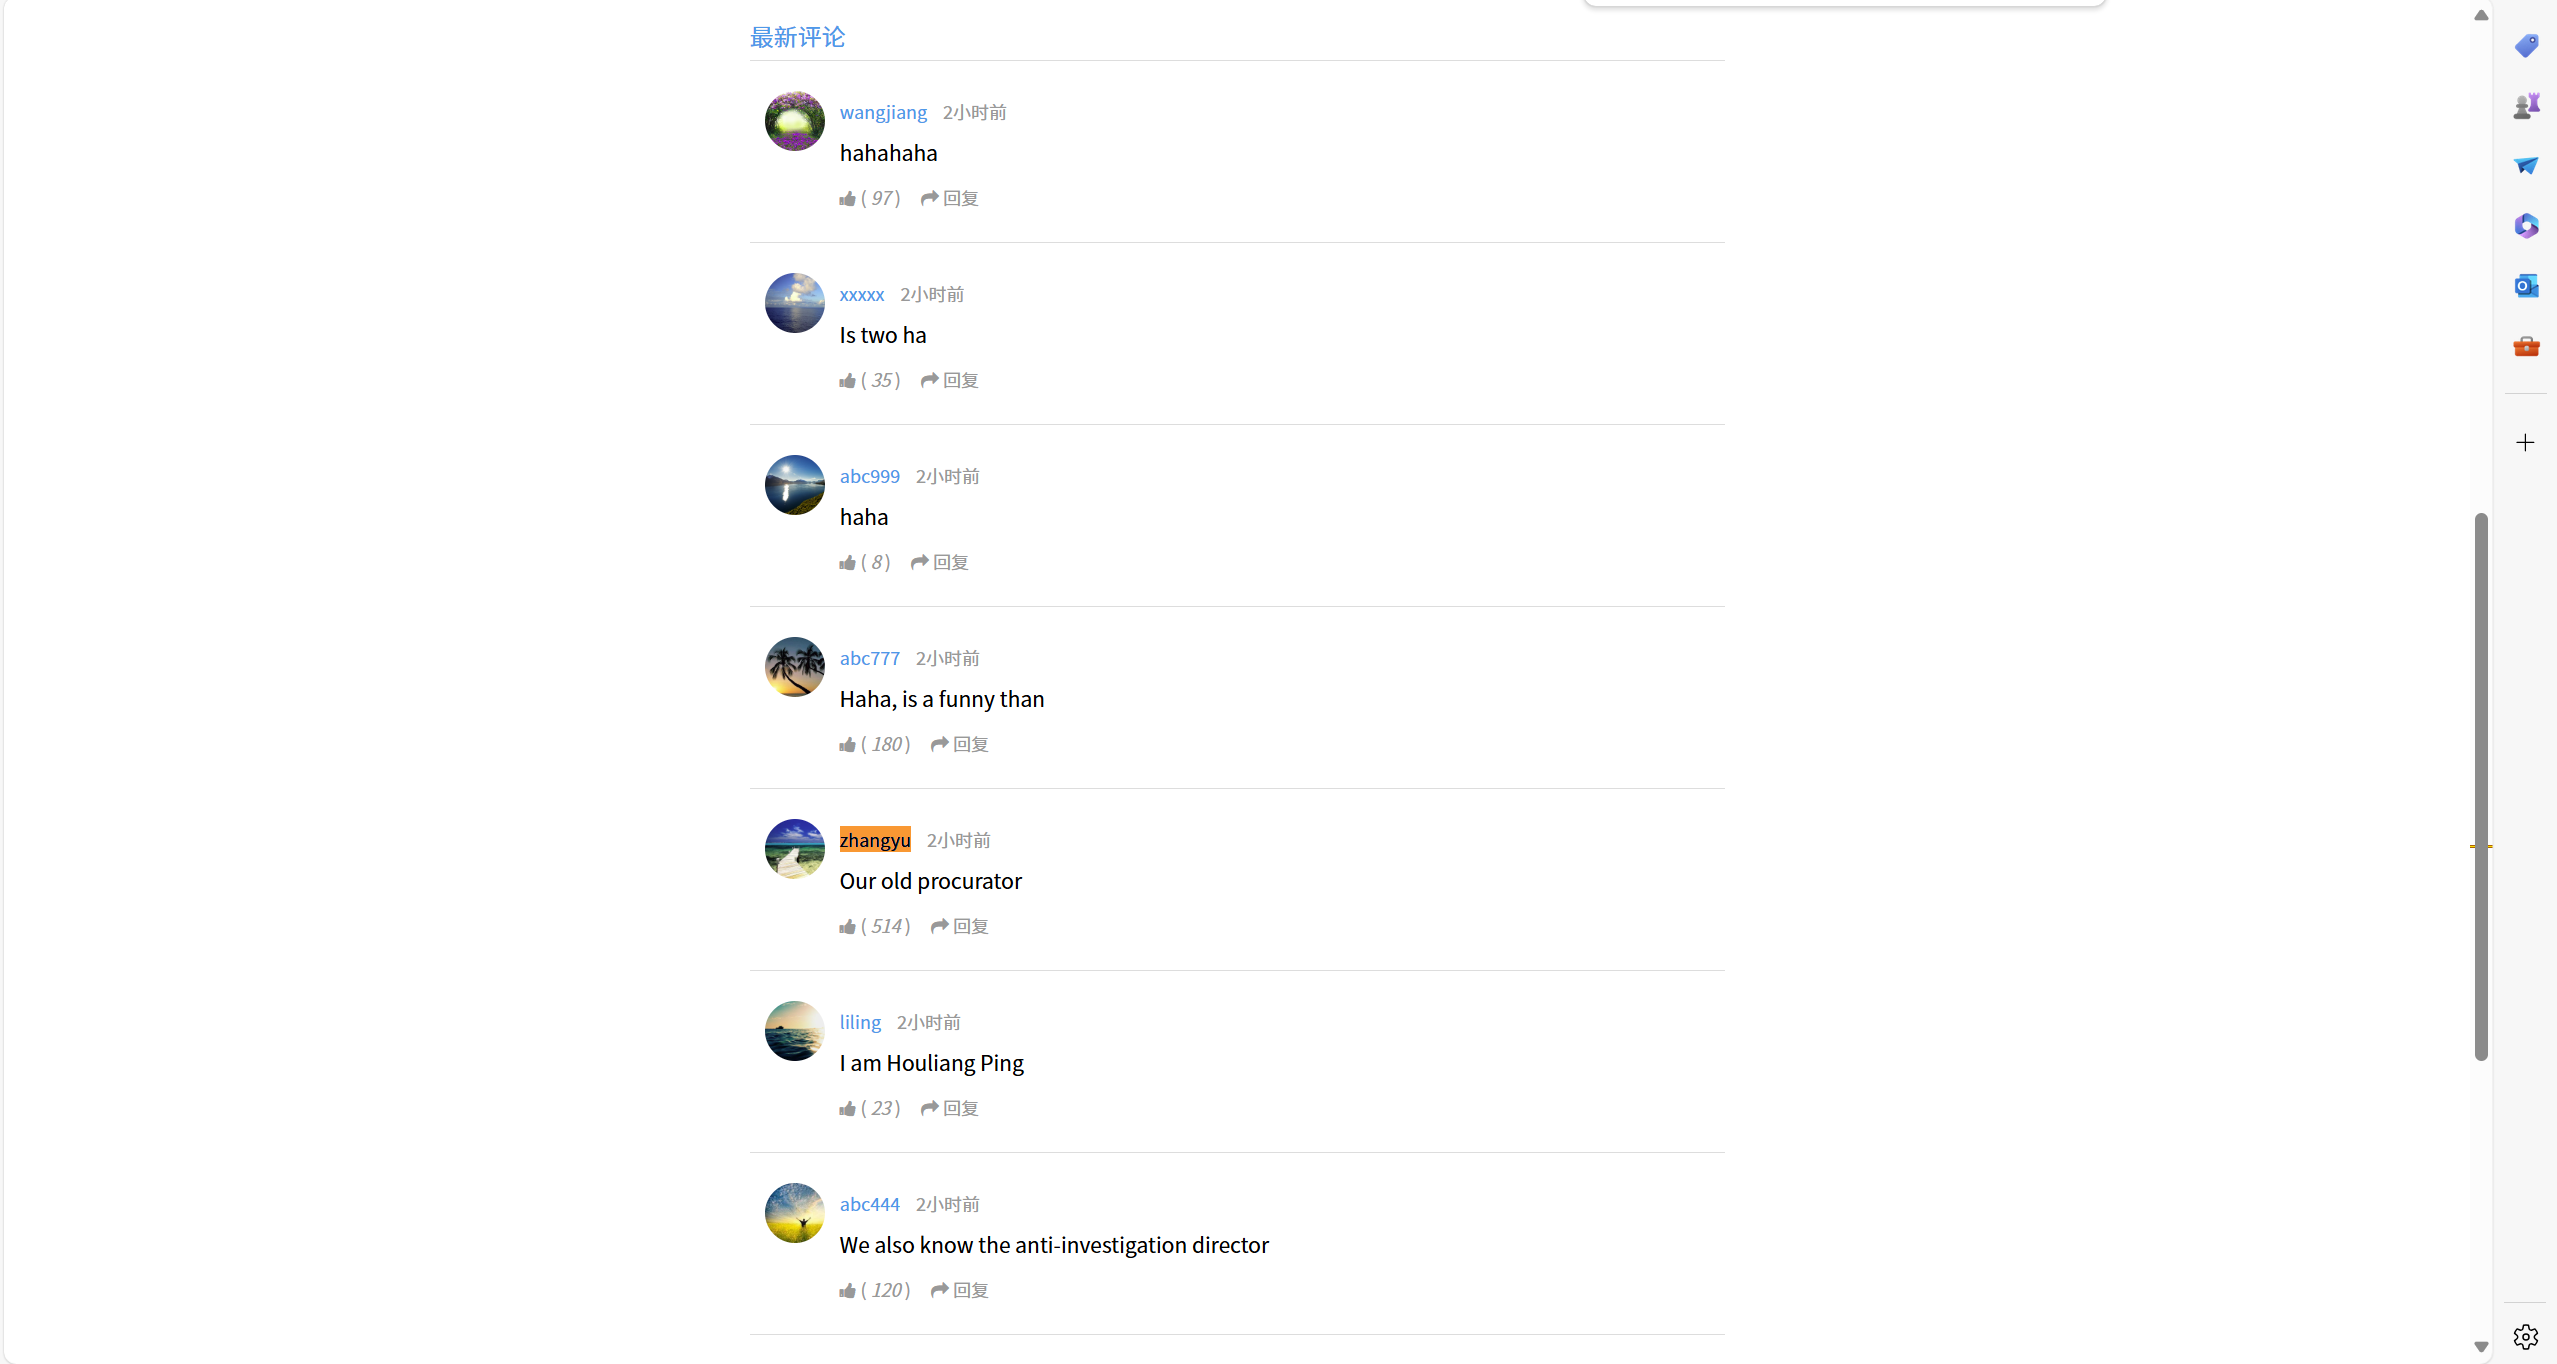Click the vertical scrollbar thumb

point(2481,786)
